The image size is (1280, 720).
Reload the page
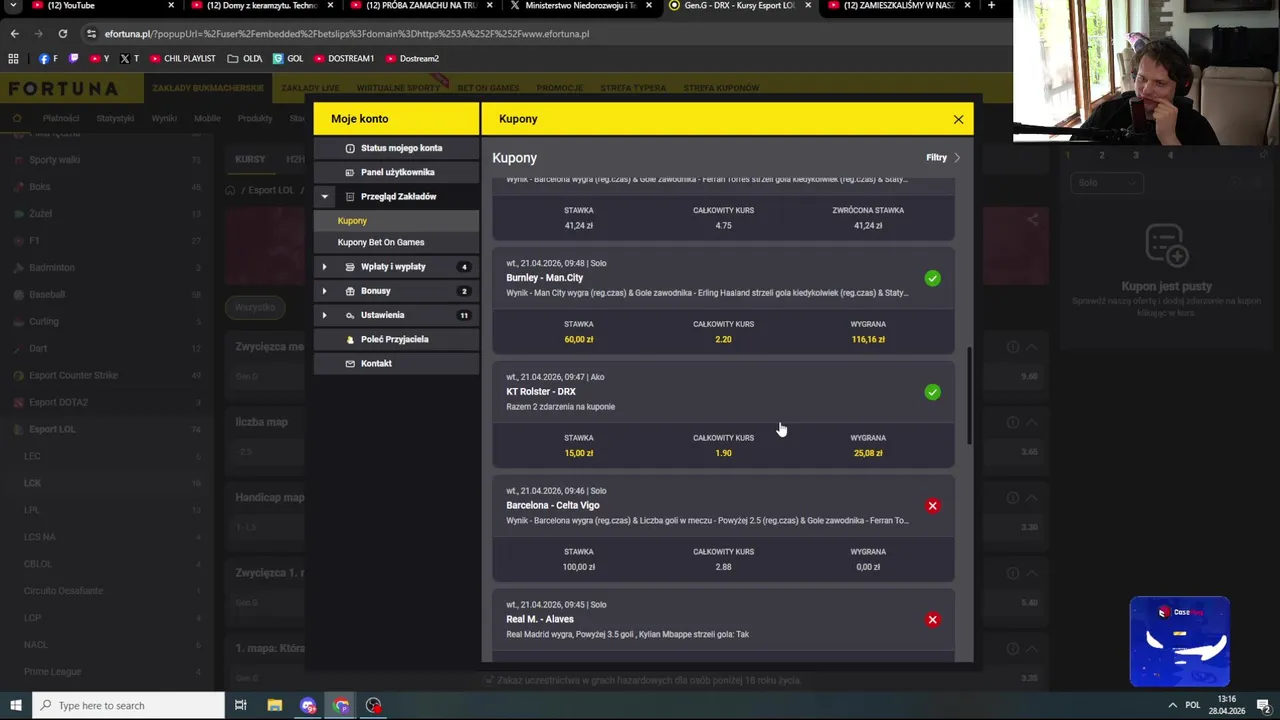[62, 33]
